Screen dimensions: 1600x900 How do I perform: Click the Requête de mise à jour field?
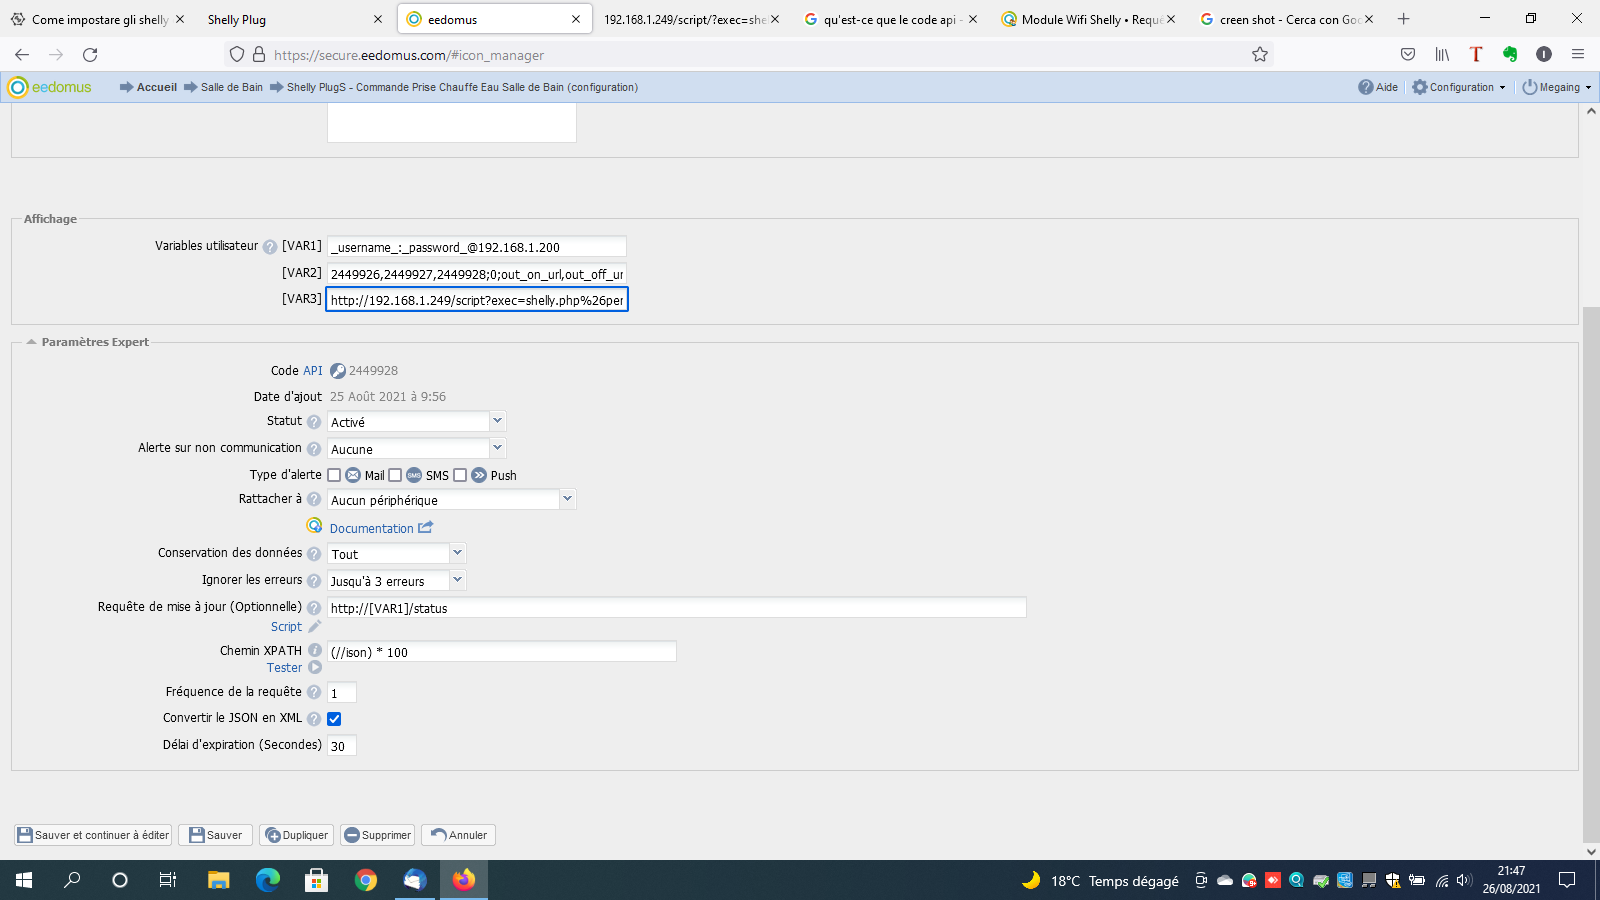676,608
